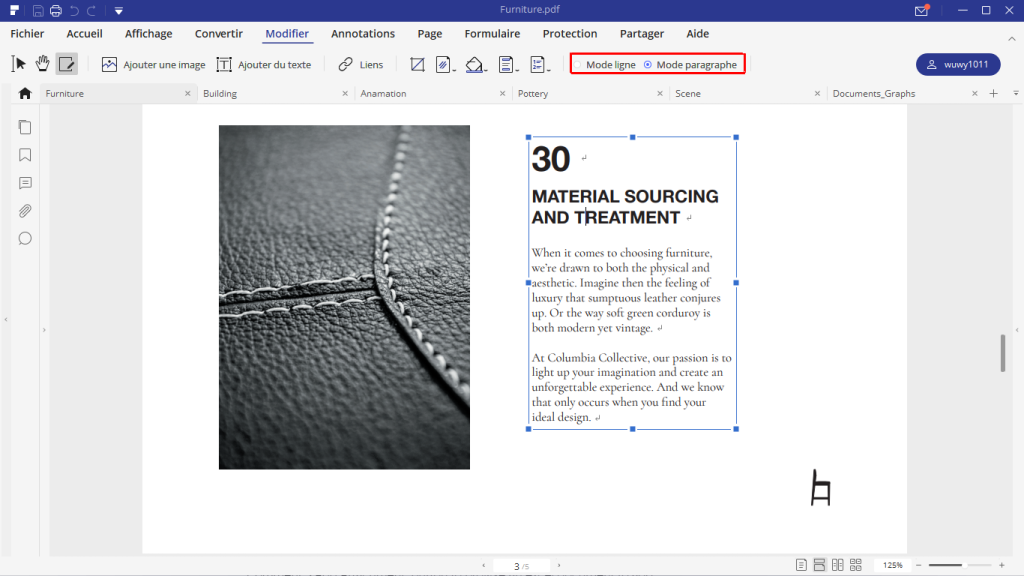This screenshot has height=576, width=1024.
Task: Close the Building document tab
Action: click(x=345, y=93)
